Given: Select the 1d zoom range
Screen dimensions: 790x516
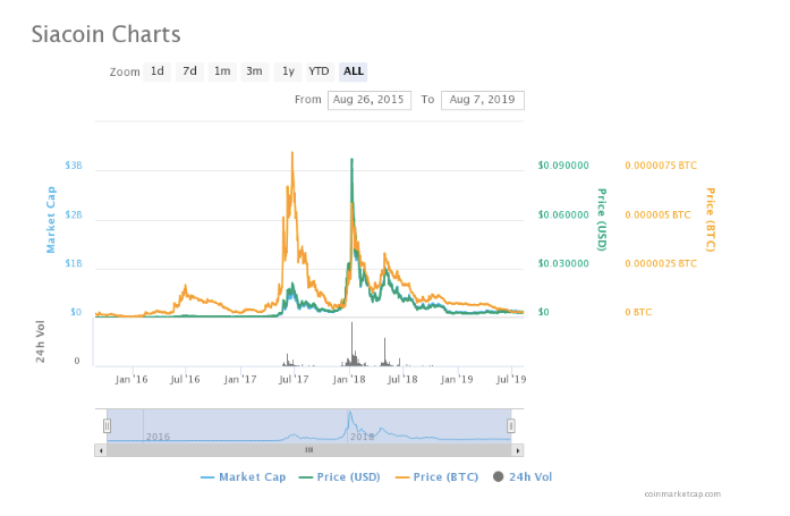Looking at the screenshot, I should 157,72.
